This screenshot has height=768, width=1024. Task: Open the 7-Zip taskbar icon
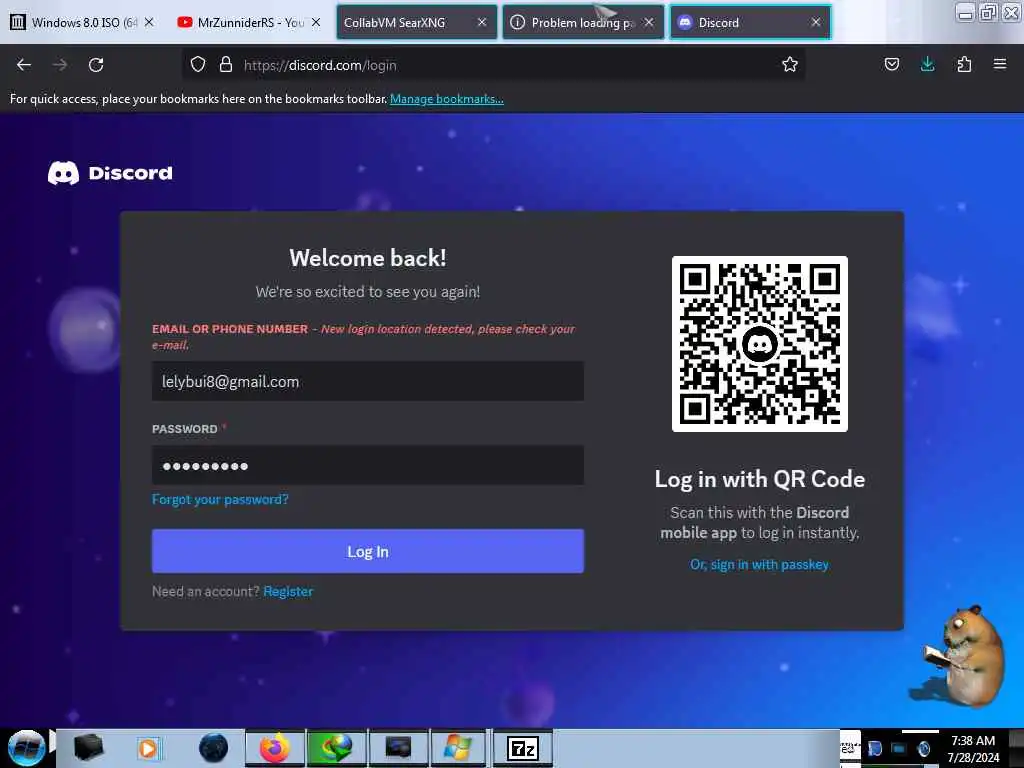click(522, 748)
